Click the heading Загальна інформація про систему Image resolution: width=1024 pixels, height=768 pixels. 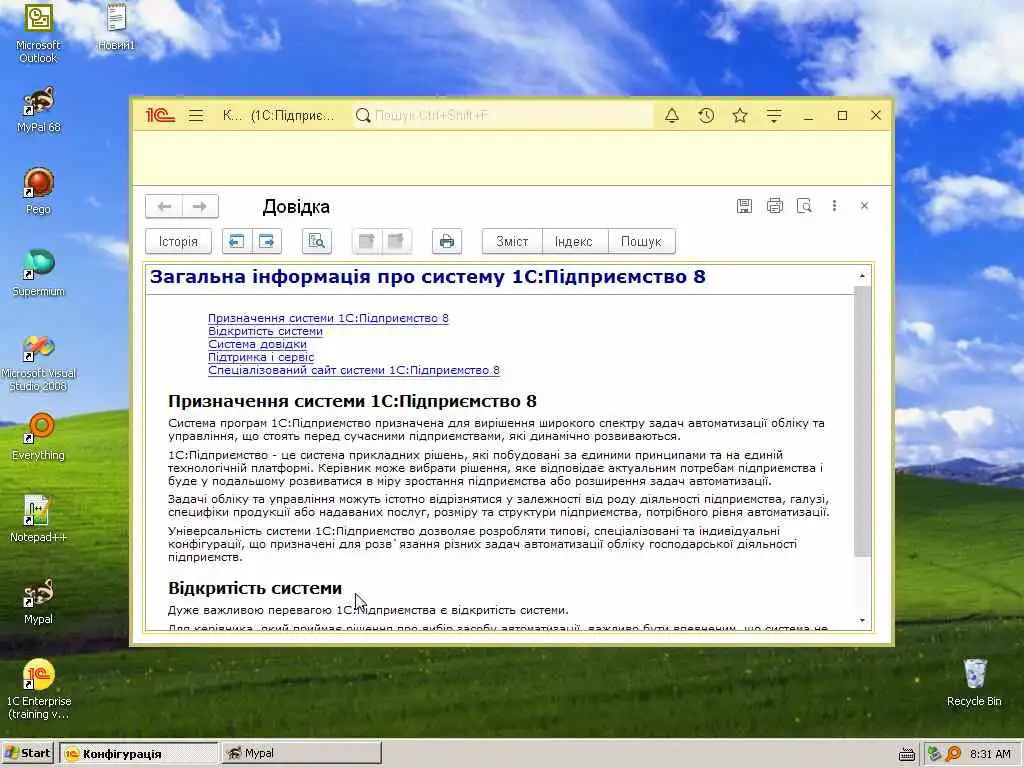click(x=428, y=277)
